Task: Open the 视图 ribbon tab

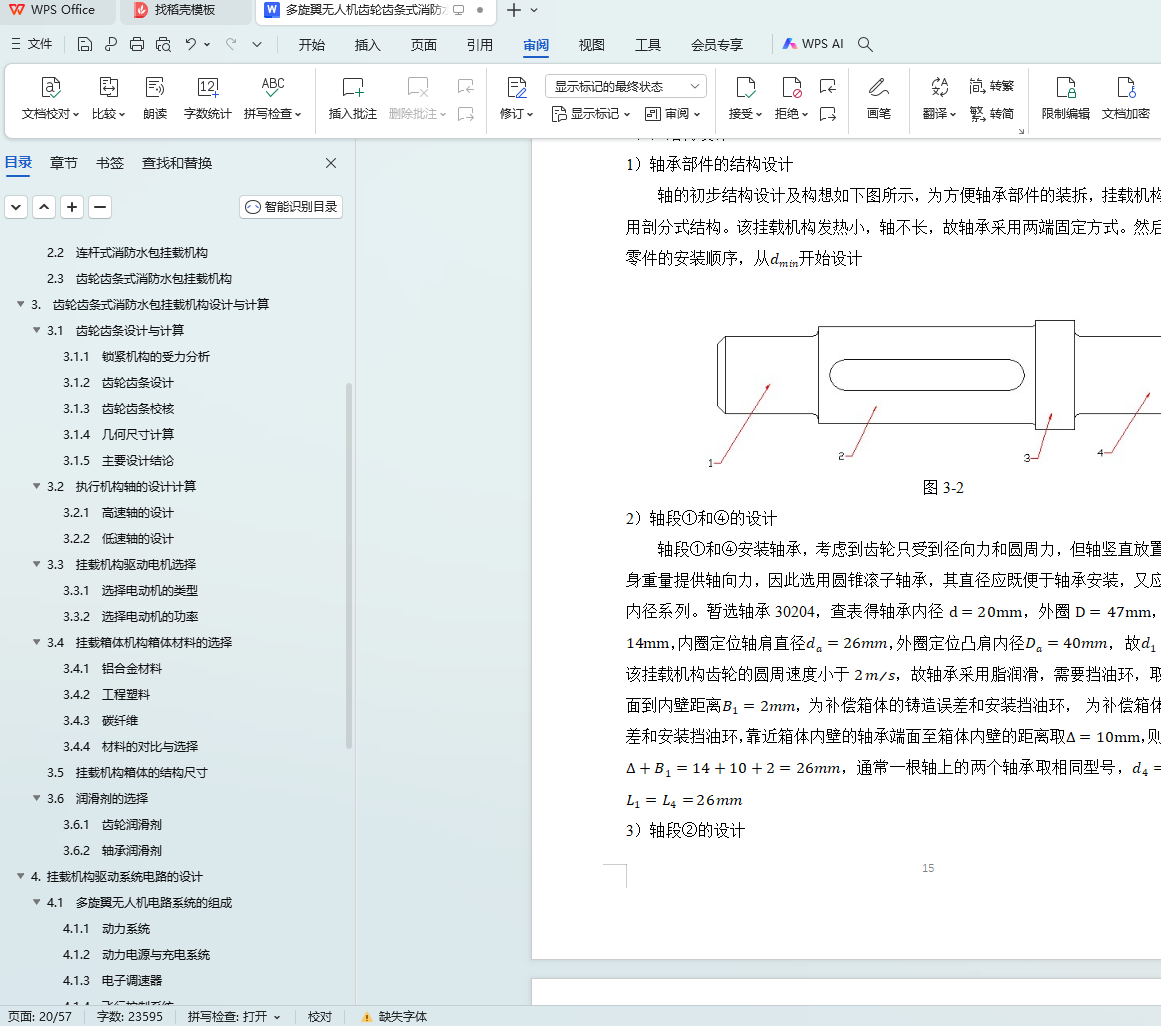Action: click(x=592, y=45)
